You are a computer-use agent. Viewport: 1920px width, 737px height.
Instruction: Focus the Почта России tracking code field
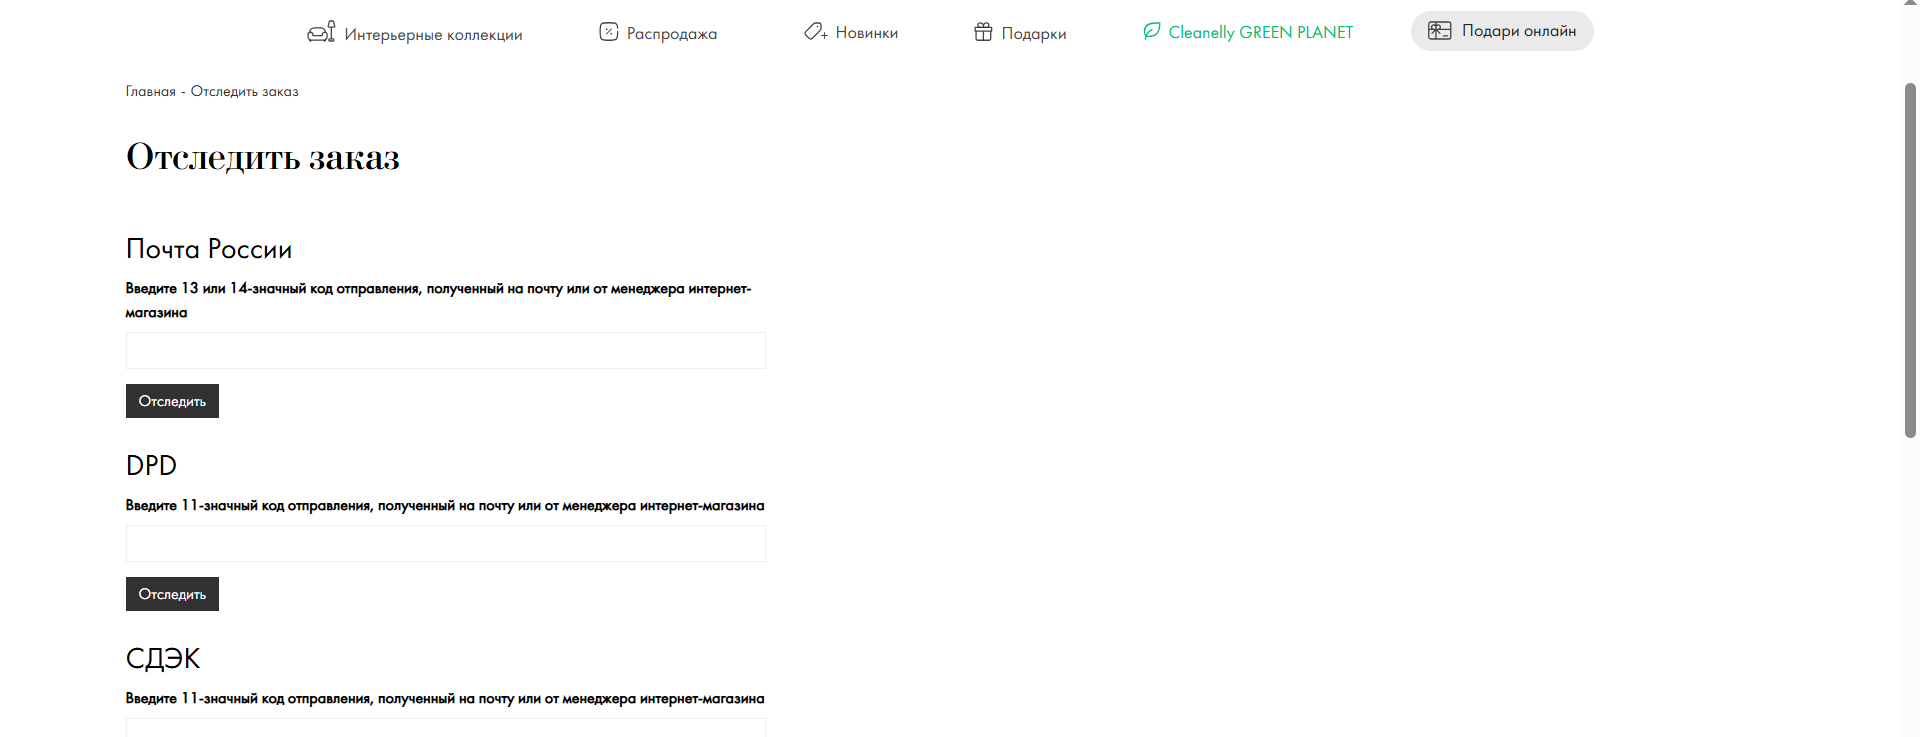tap(446, 351)
